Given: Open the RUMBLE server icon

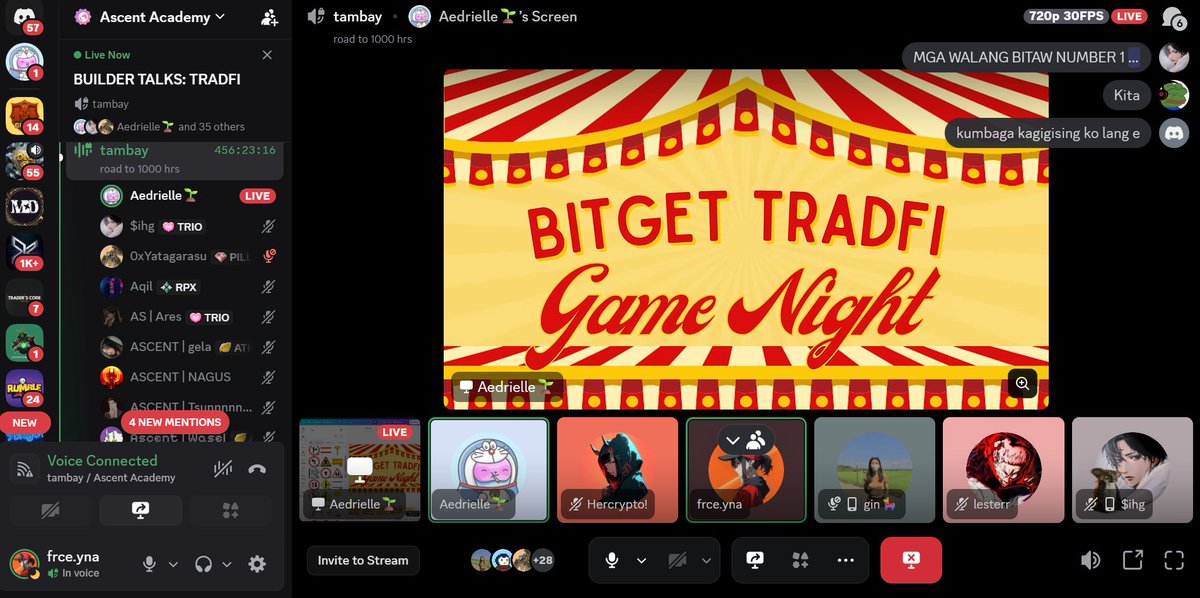Looking at the screenshot, I should 24,388.
